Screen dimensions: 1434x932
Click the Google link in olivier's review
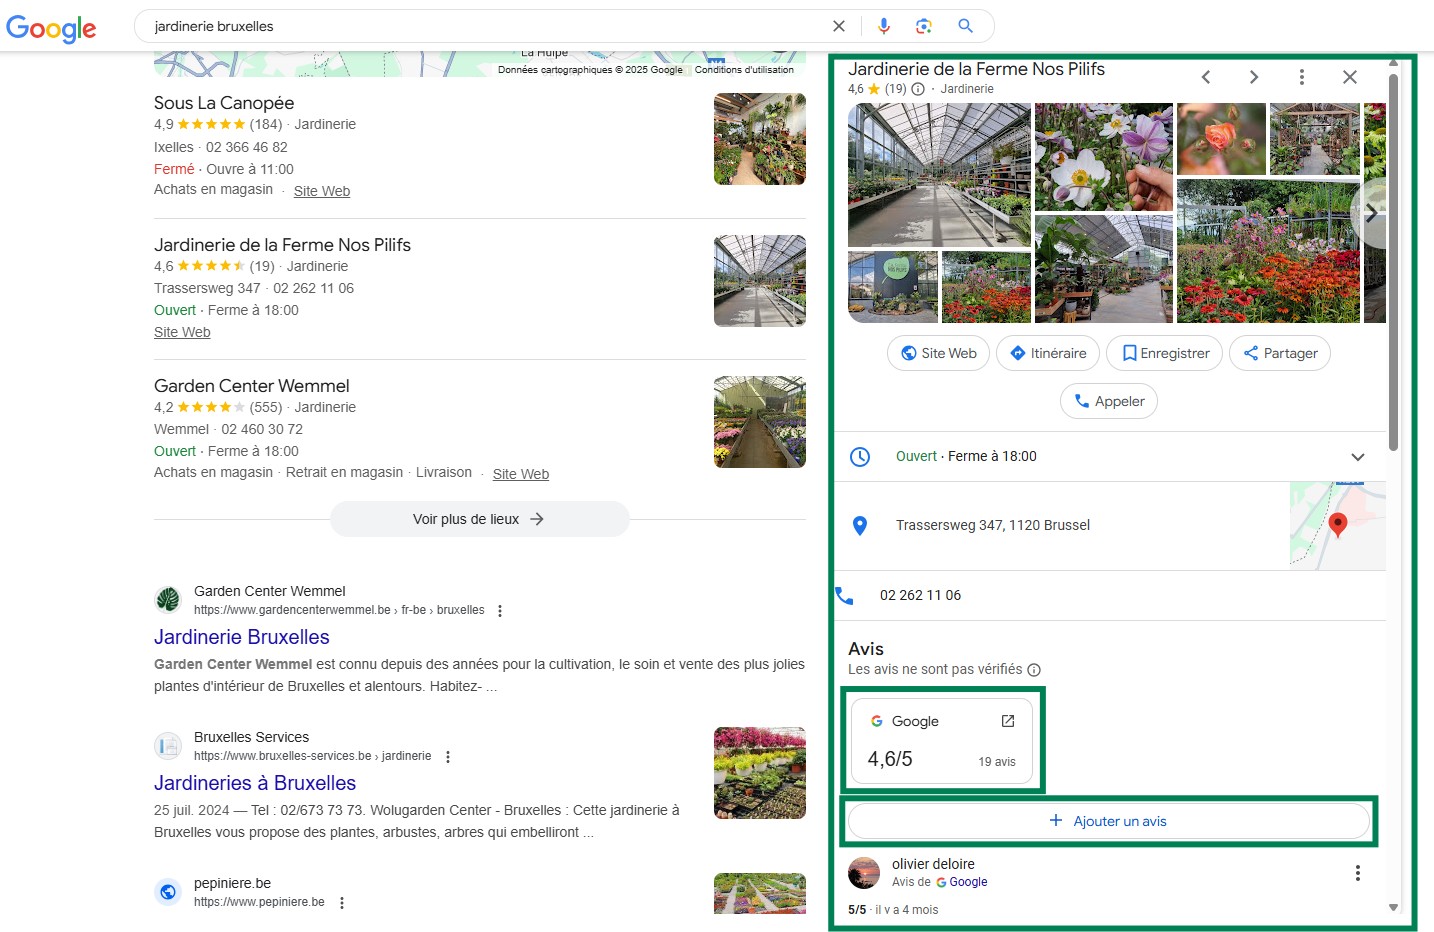coord(968,882)
